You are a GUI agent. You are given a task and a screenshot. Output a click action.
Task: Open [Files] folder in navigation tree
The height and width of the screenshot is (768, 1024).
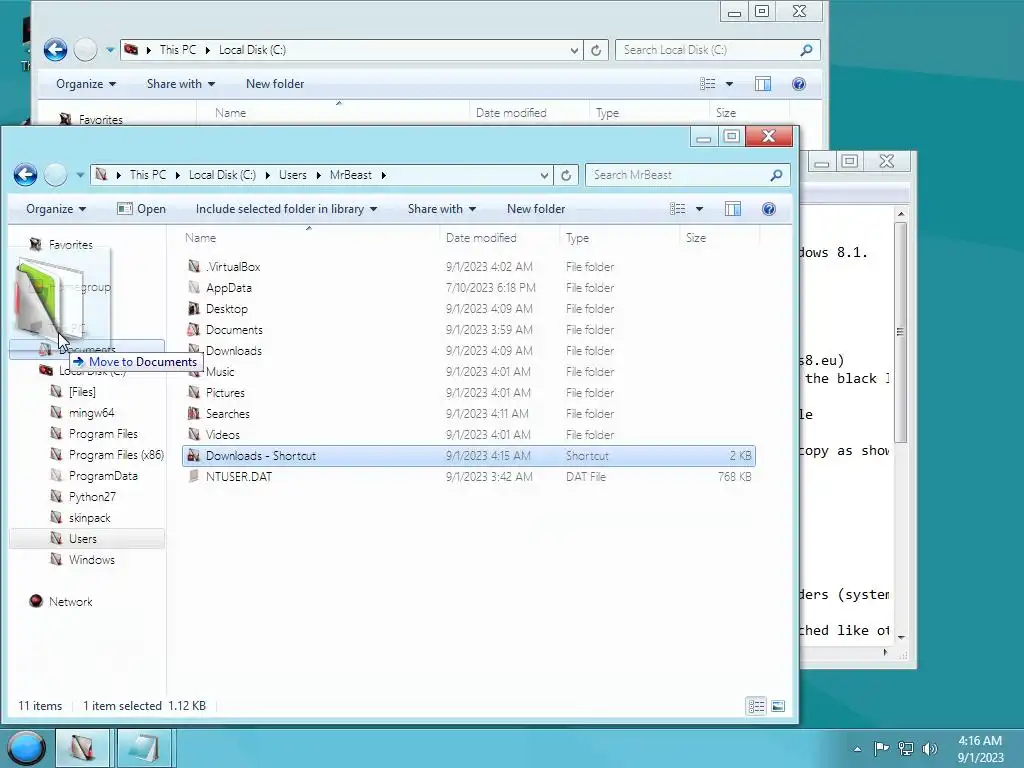coord(82,392)
